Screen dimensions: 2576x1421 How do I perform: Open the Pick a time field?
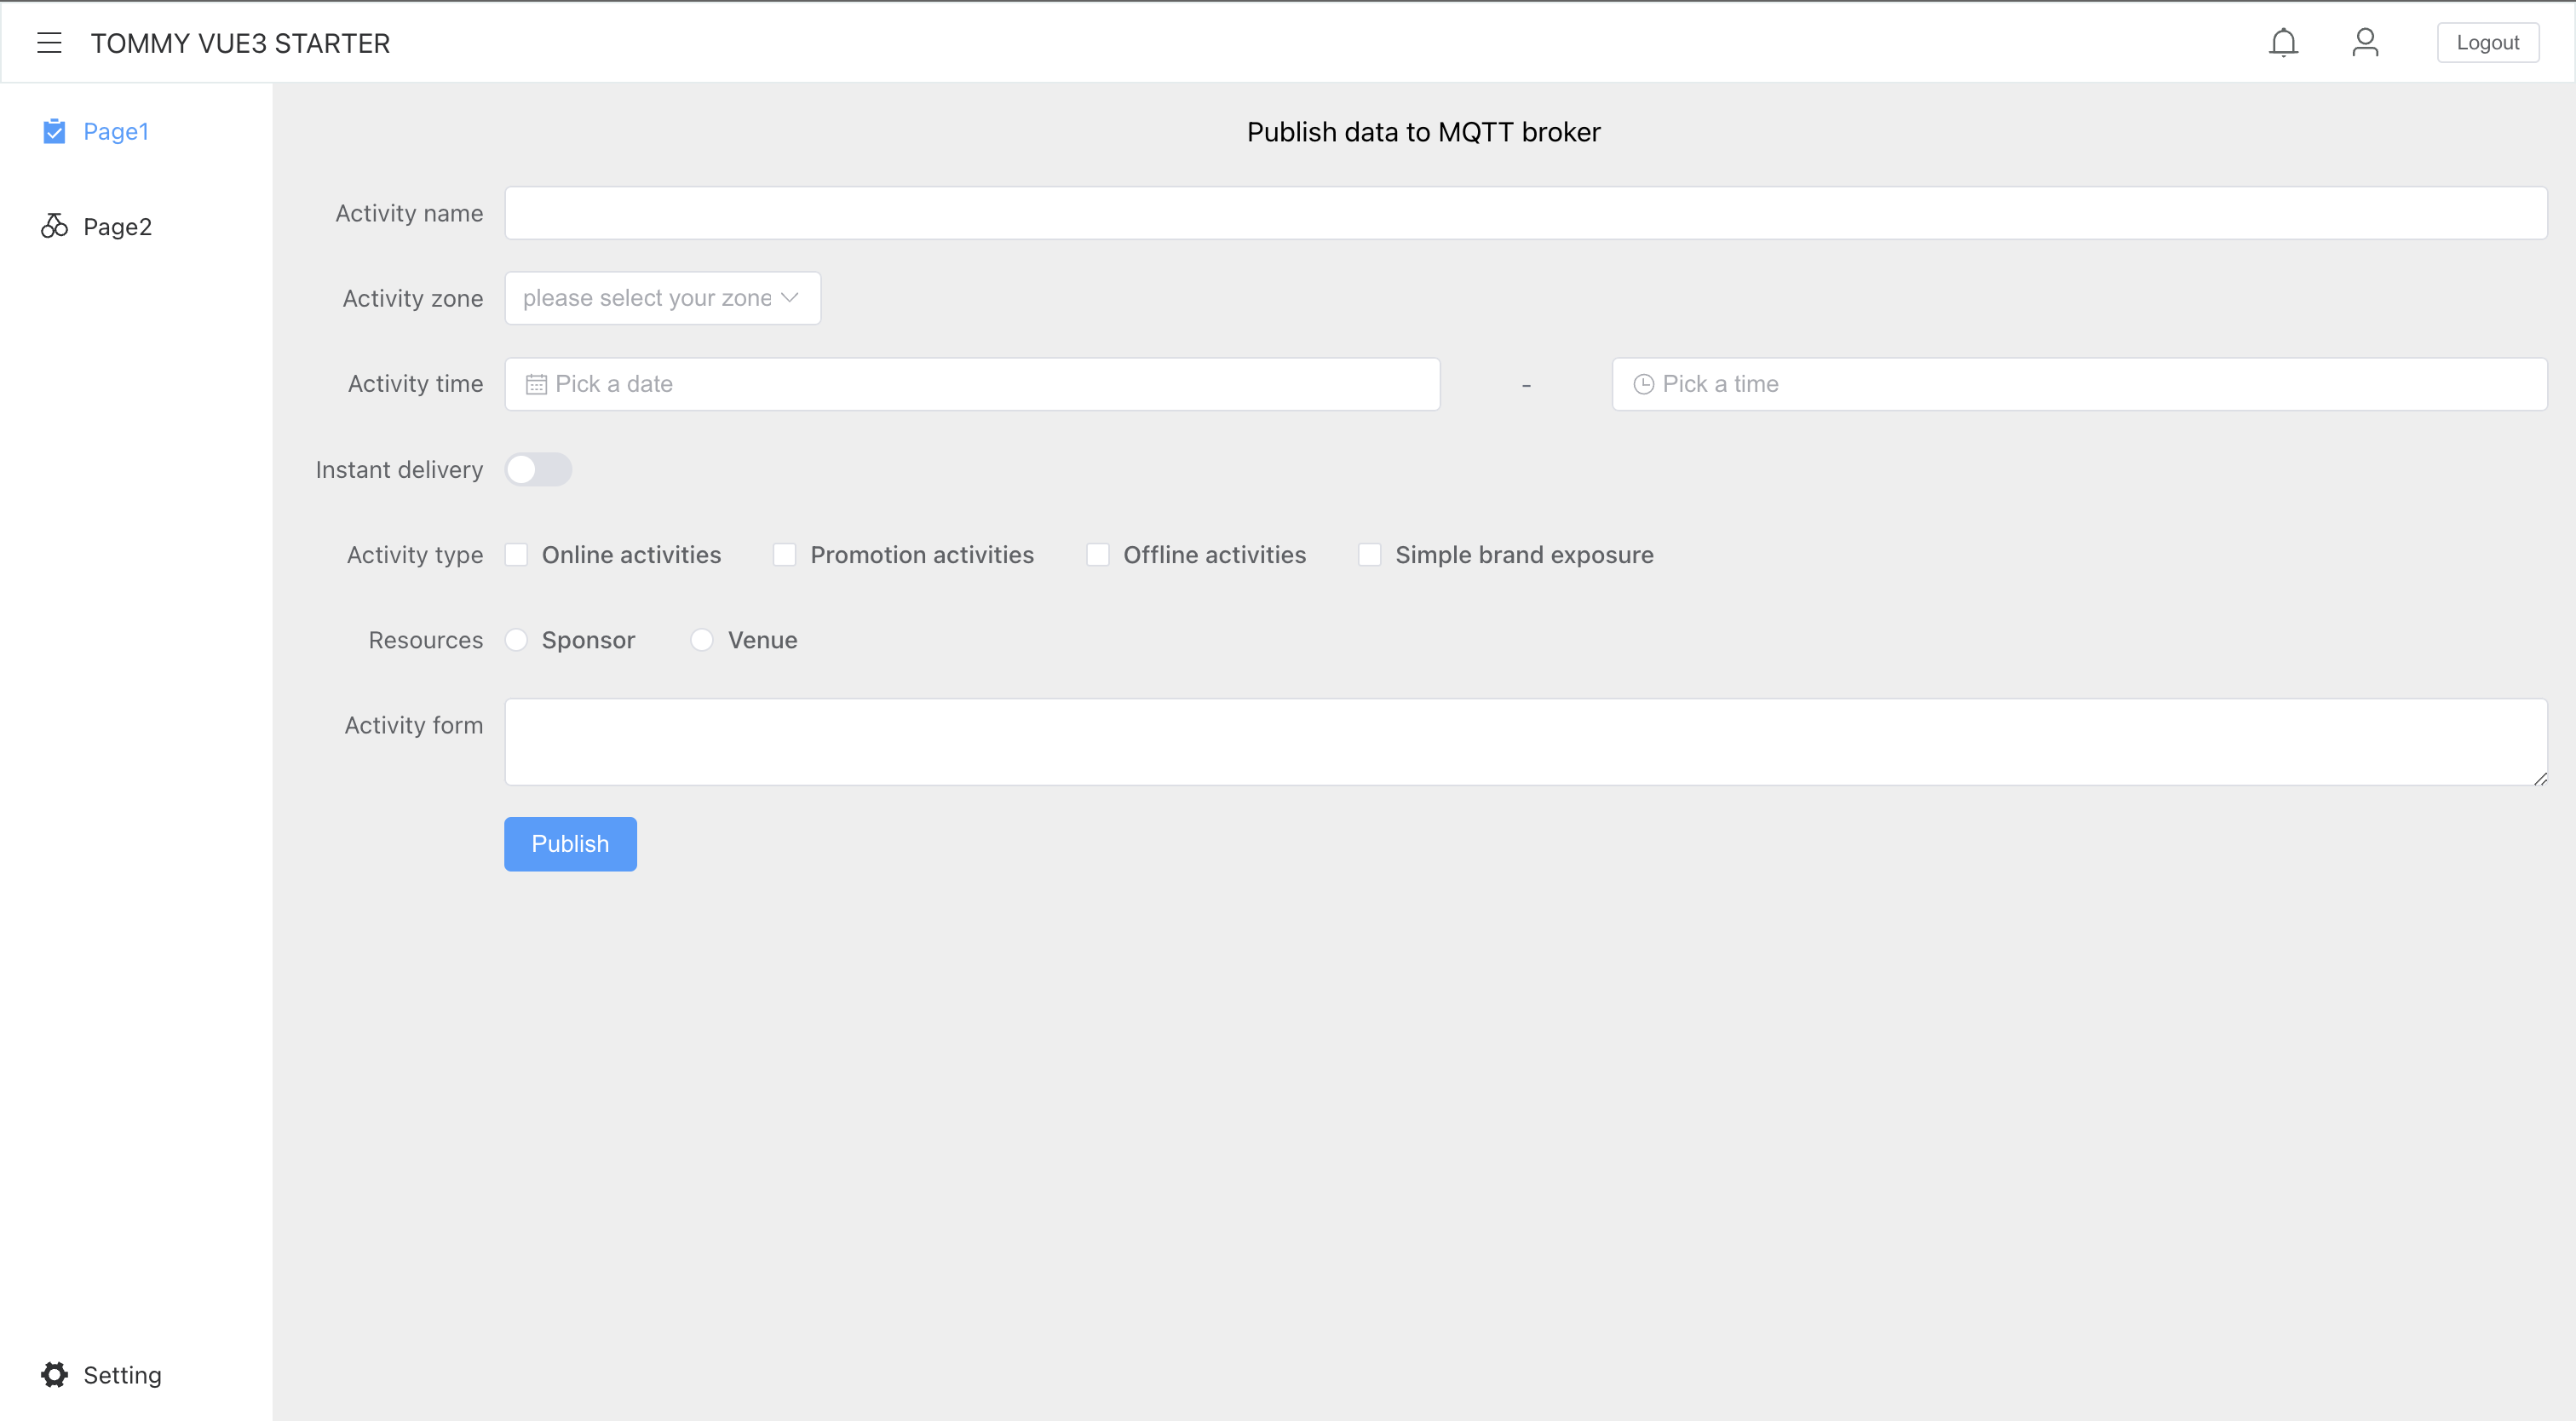tap(2079, 384)
